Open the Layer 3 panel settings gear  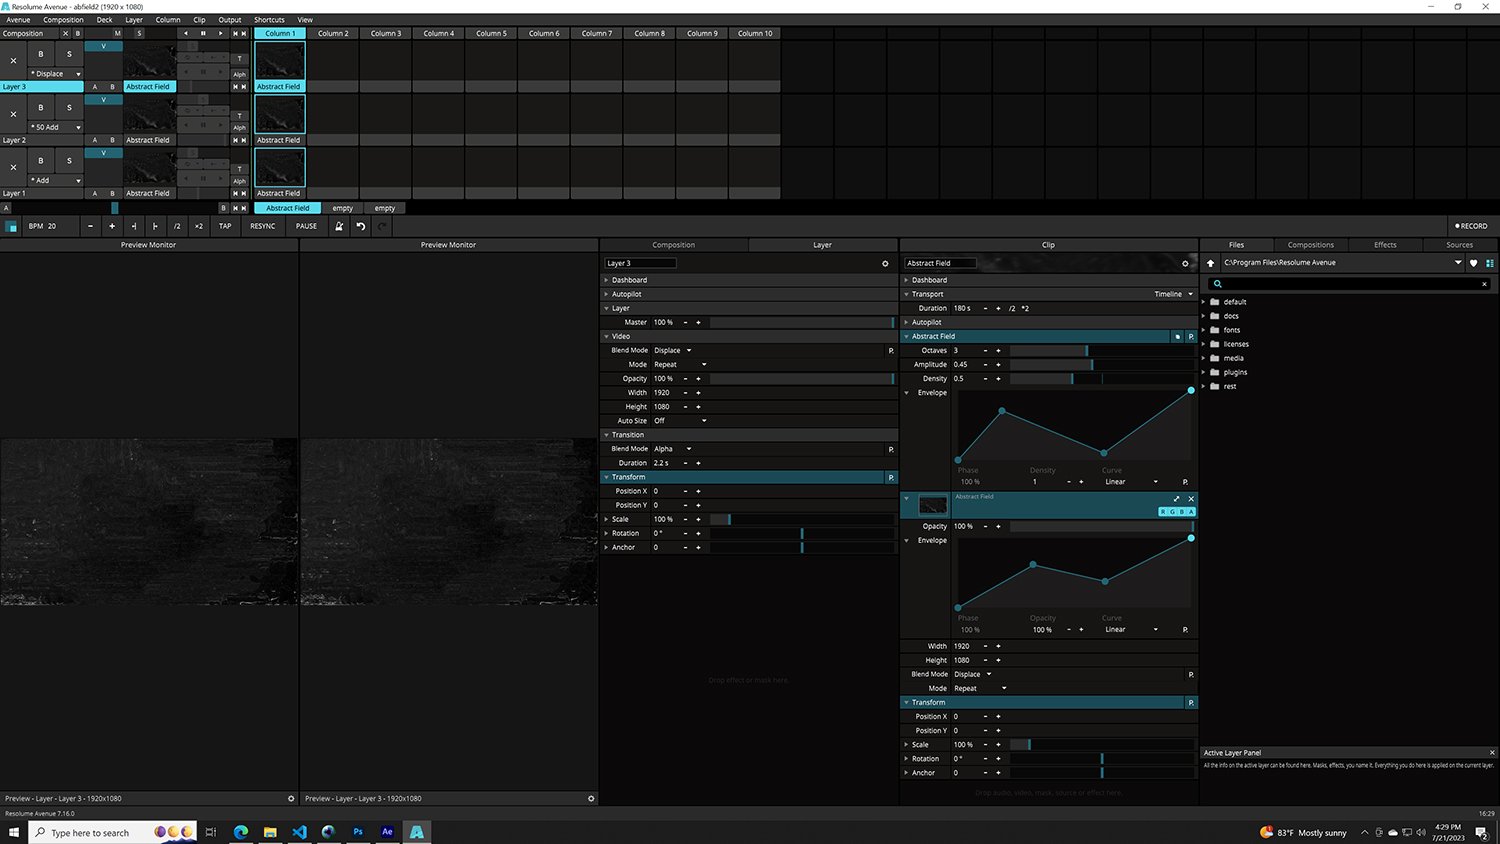click(x=885, y=264)
